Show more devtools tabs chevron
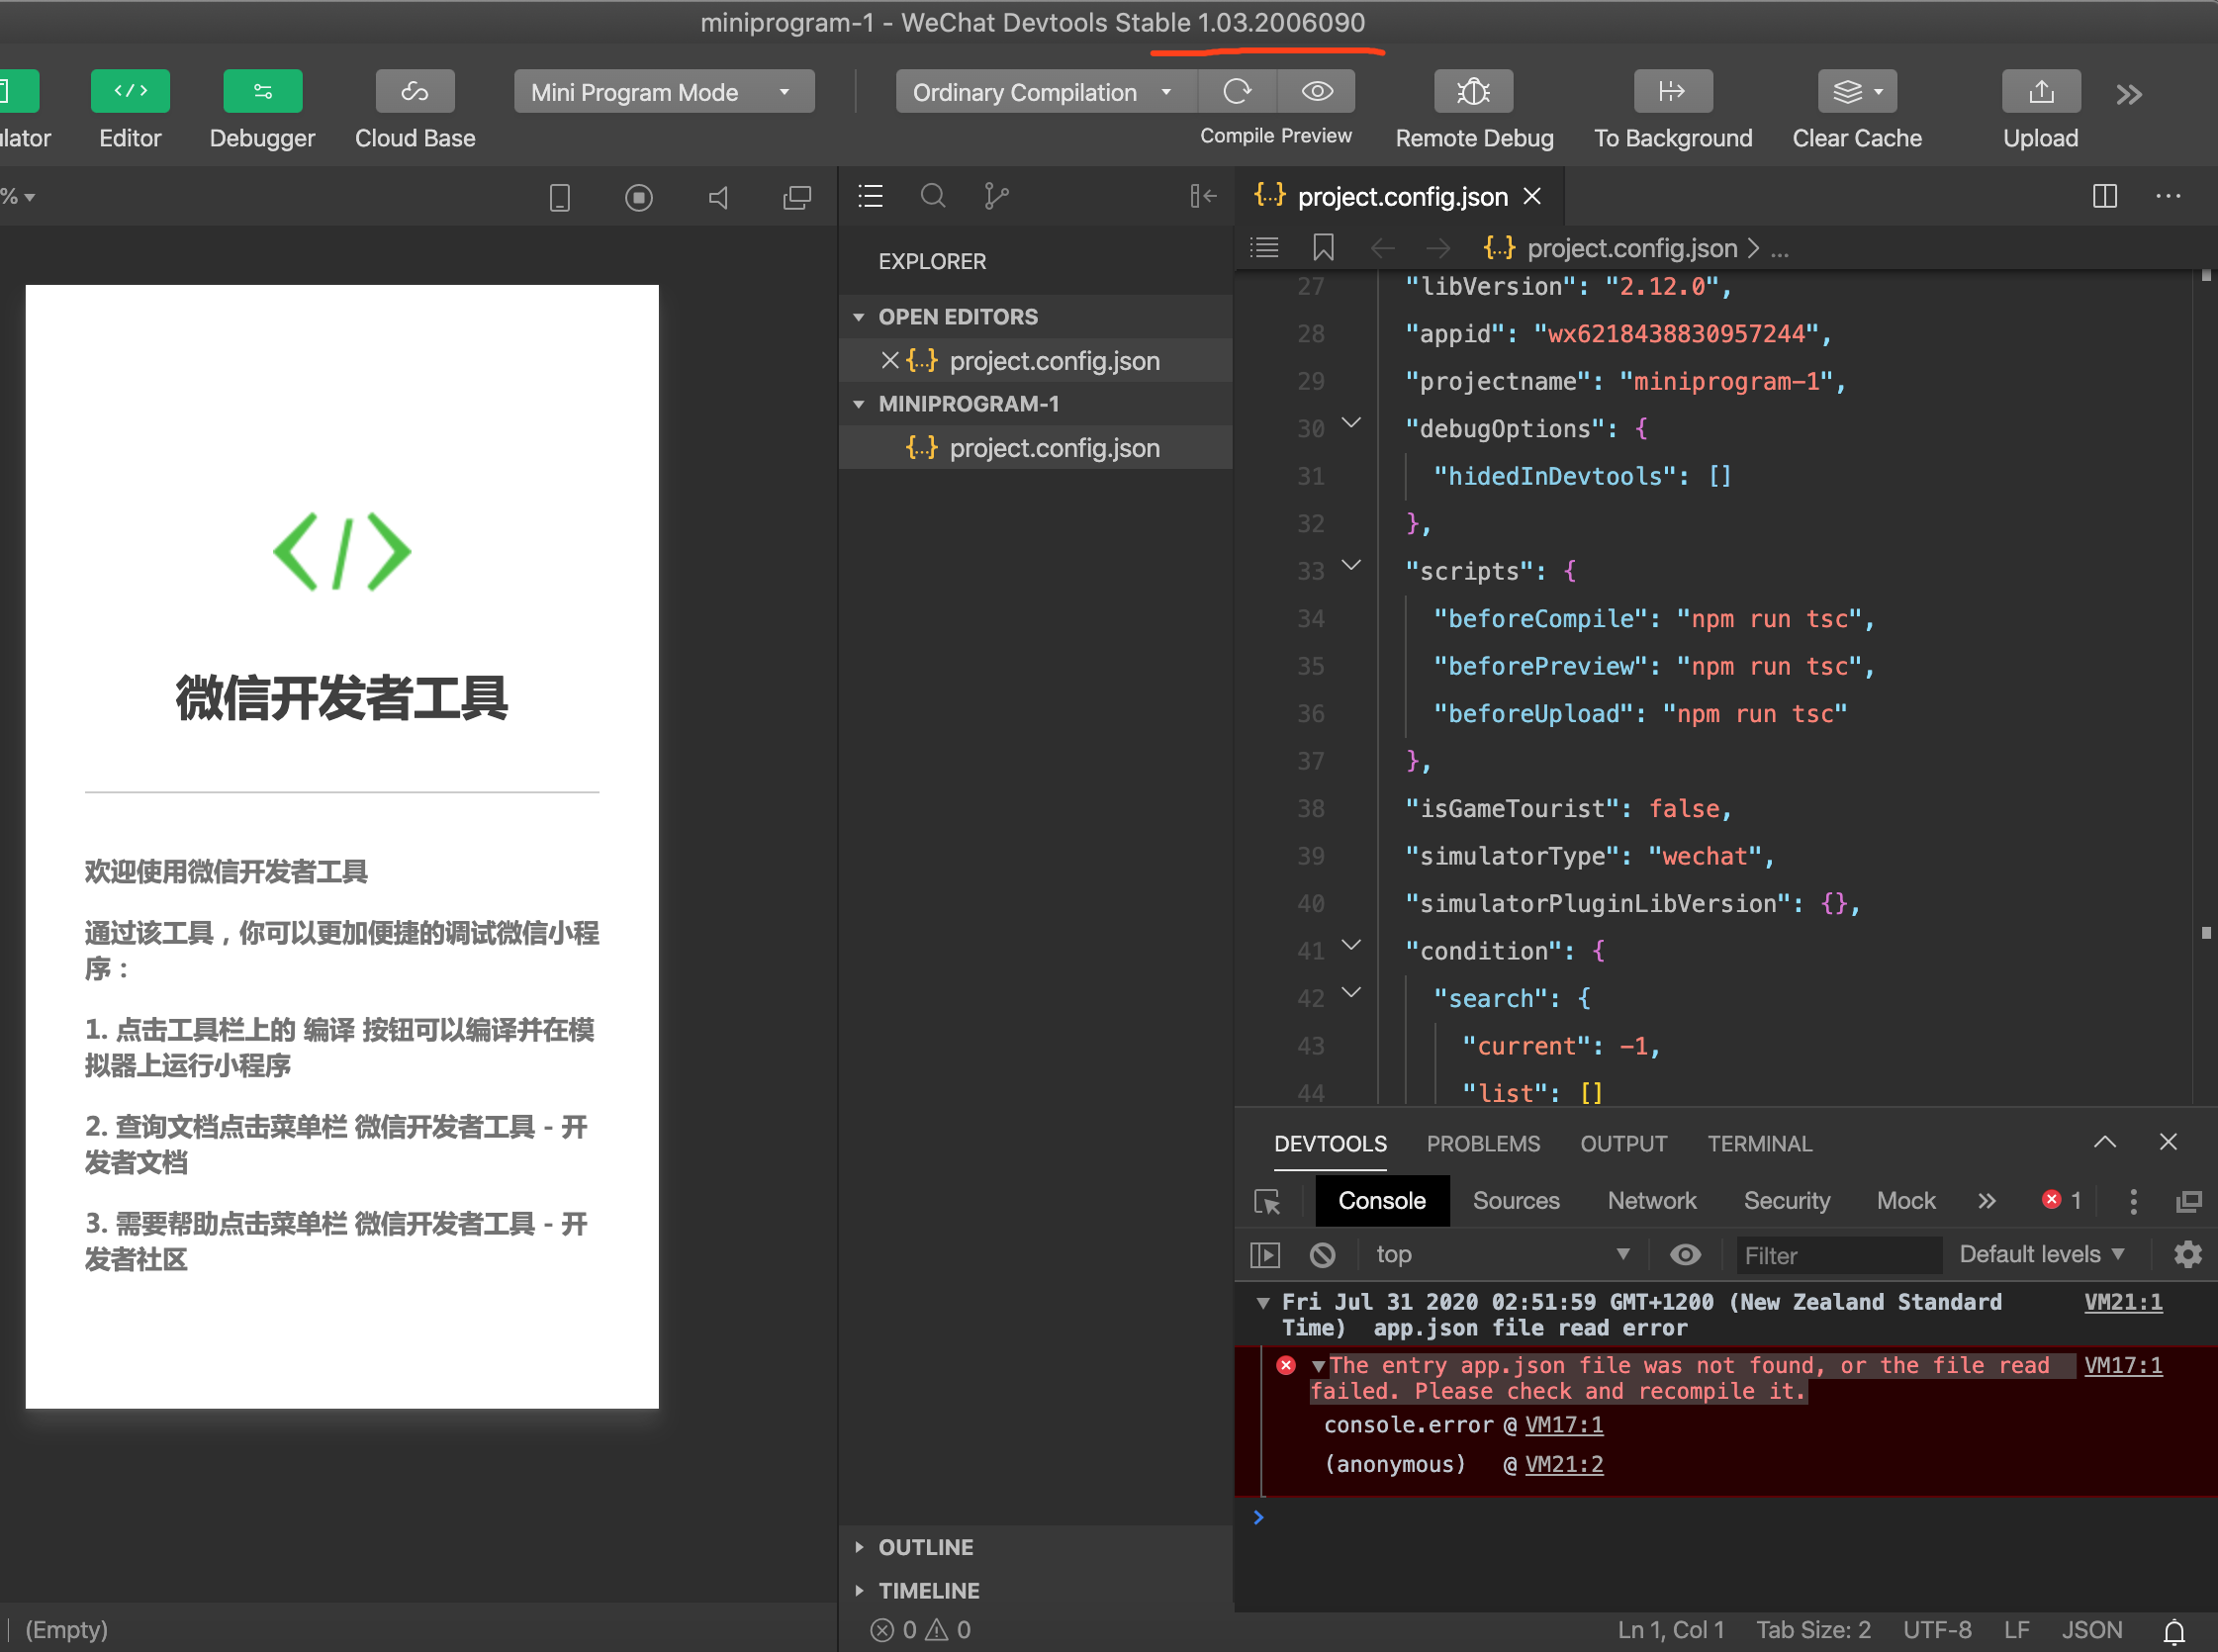 point(1987,1201)
